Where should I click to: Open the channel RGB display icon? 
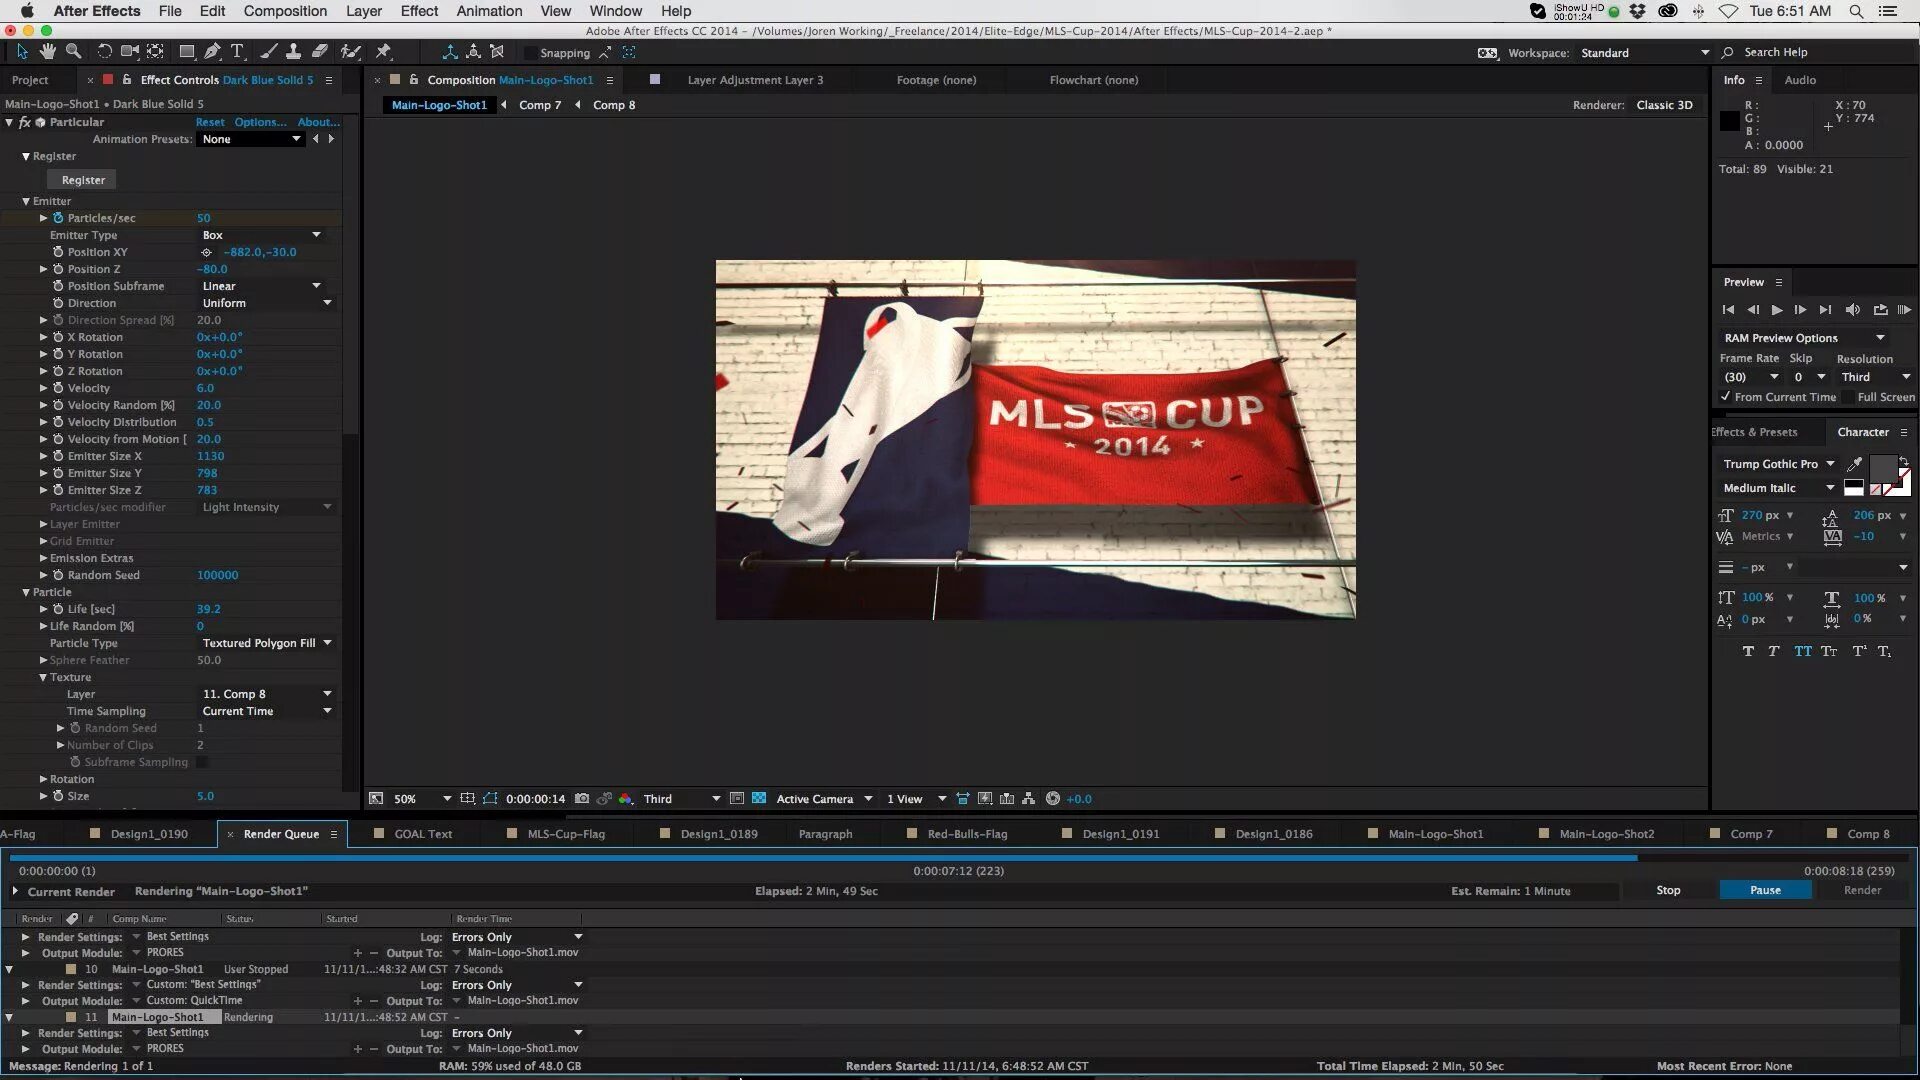click(625, 799)
